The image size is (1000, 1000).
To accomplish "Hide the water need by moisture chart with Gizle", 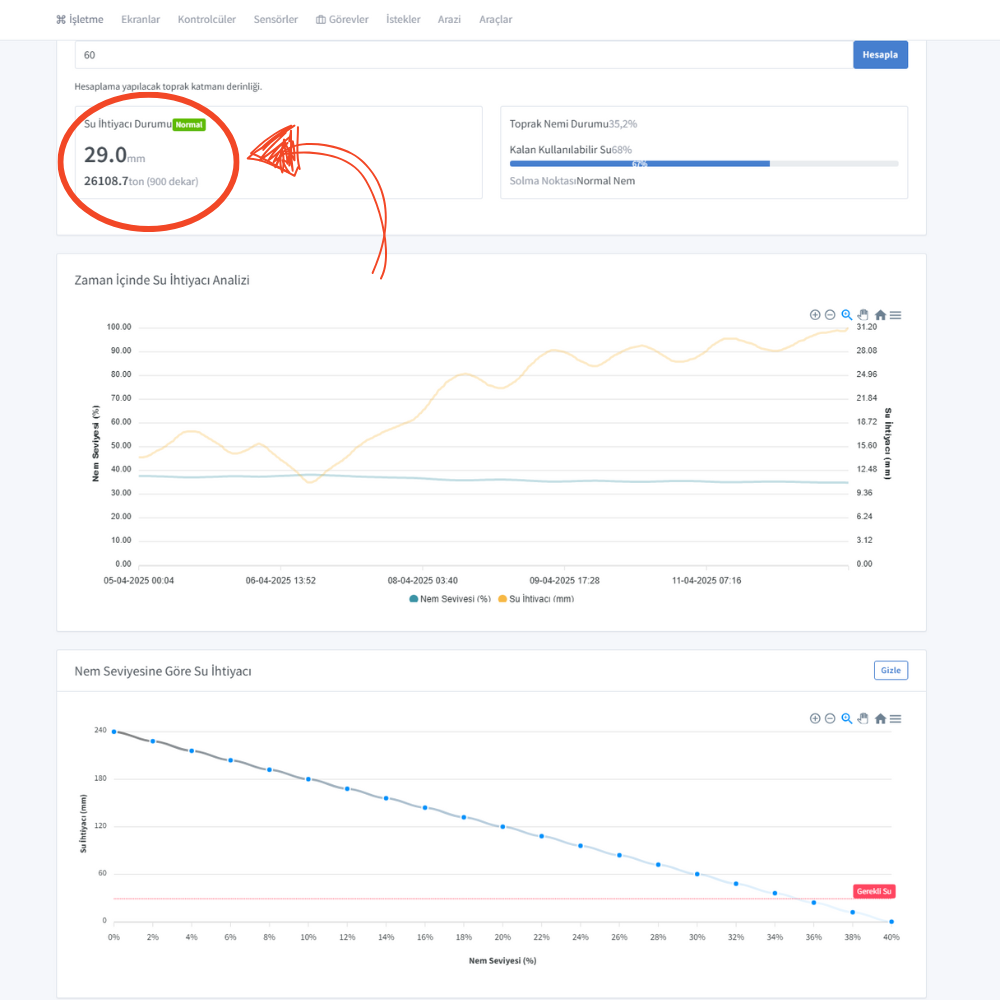I will point(890,670).
